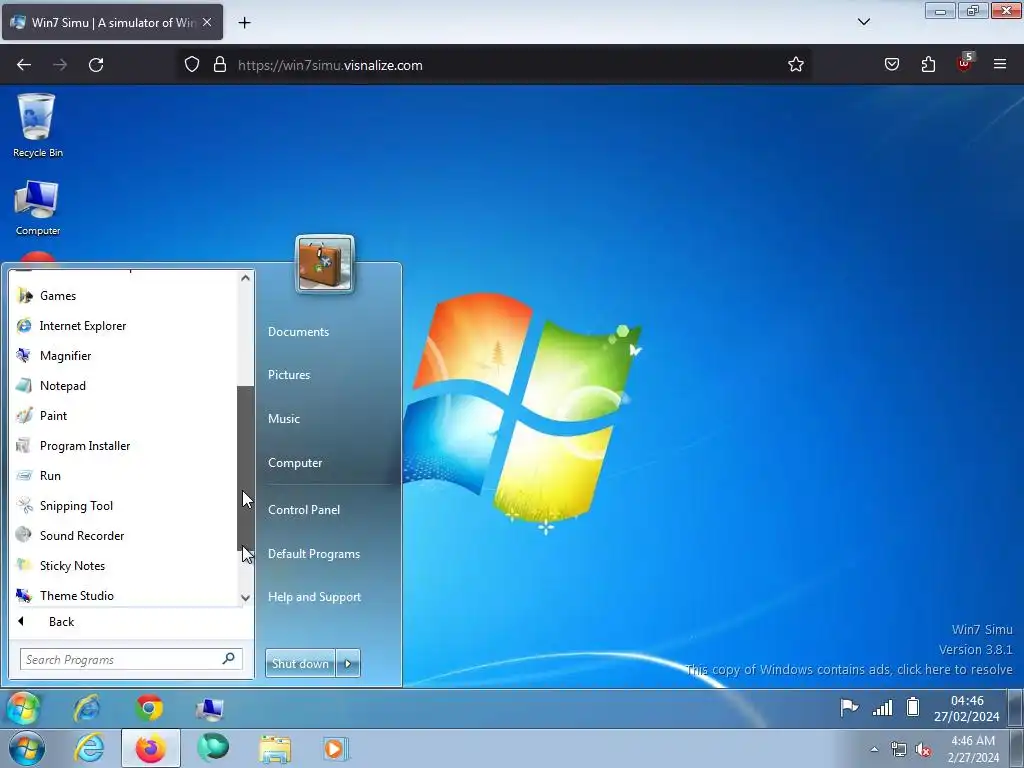
Task: Open Music from the start menu
Action: [283, 419]
